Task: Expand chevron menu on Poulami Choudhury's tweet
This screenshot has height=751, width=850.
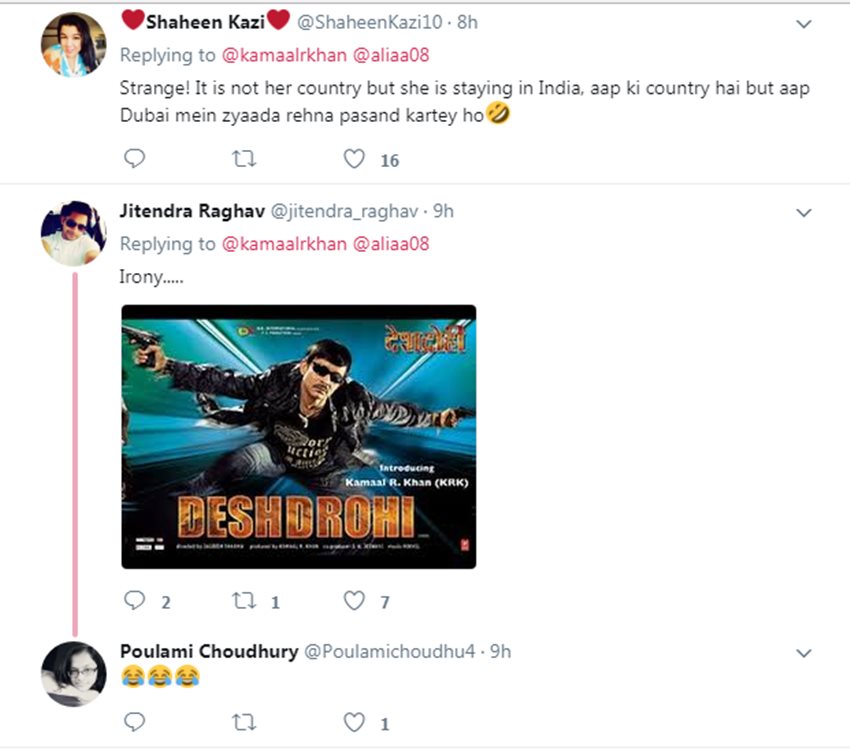Action: [803, 652]
